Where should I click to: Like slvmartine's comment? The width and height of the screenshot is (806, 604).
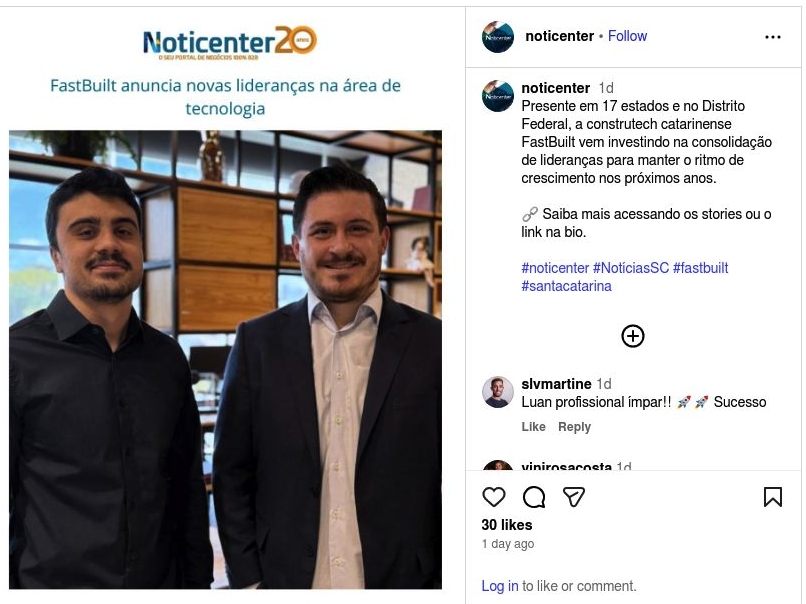(x=534, y=427)
